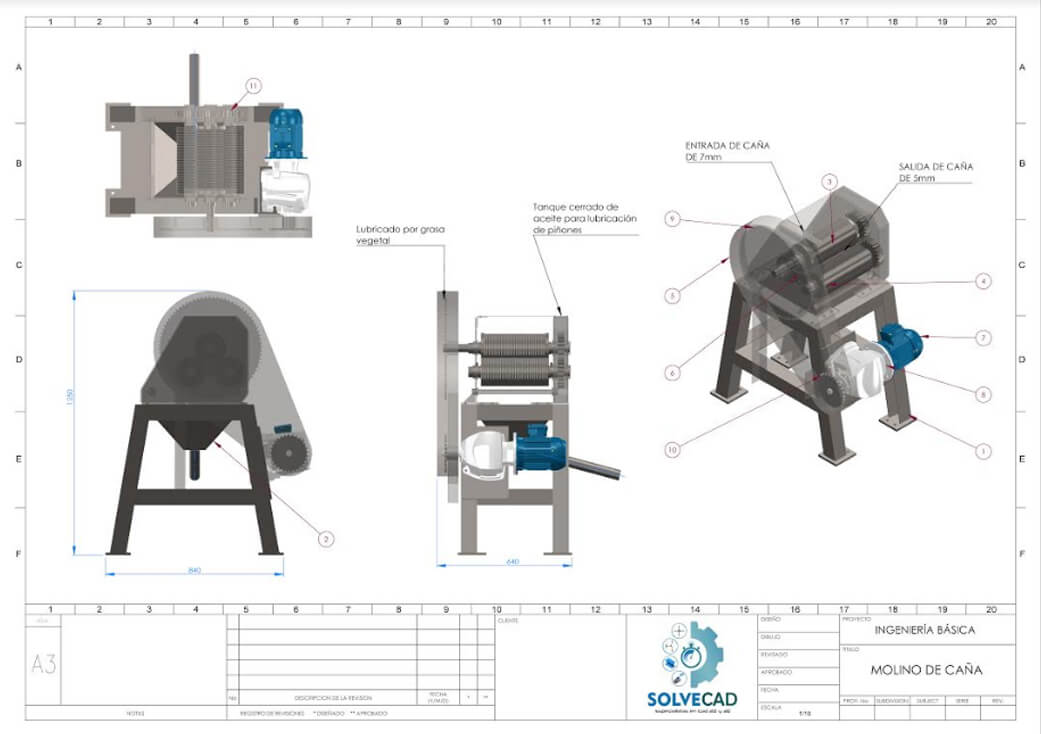Click the blue motor in the top view
1041x734 pixels.
pyautogui.click(x=286, y=133)
